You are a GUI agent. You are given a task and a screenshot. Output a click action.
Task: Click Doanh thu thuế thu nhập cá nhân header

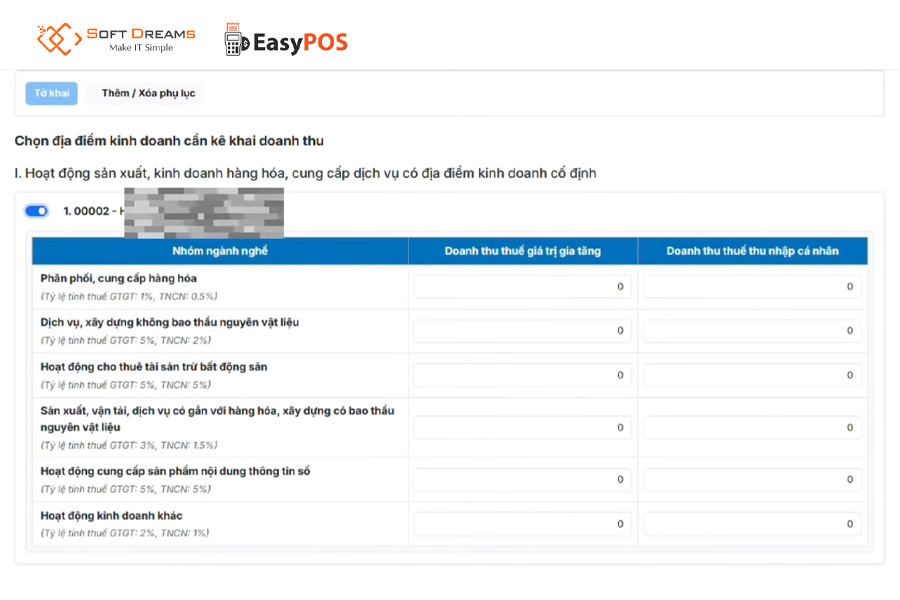click(752, 251)
